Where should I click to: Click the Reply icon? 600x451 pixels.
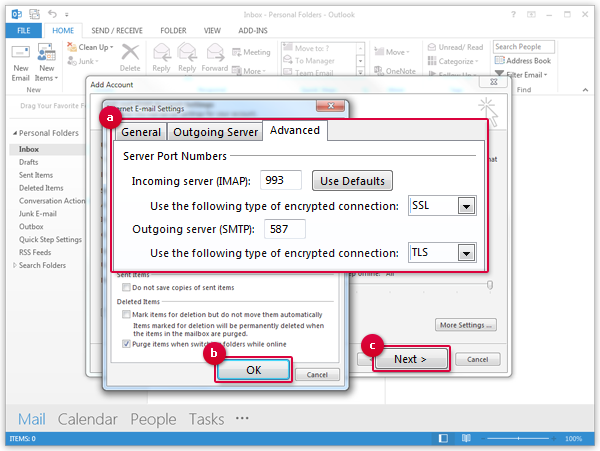pyautogui.click(x=158, y=55)
